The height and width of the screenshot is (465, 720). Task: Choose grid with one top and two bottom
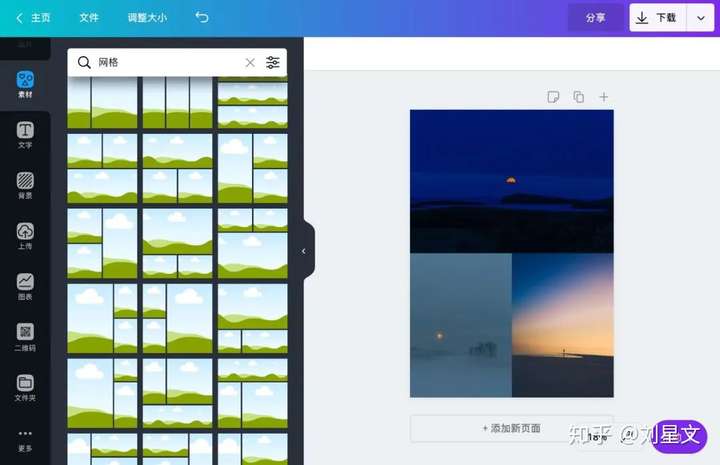(177, 168)
